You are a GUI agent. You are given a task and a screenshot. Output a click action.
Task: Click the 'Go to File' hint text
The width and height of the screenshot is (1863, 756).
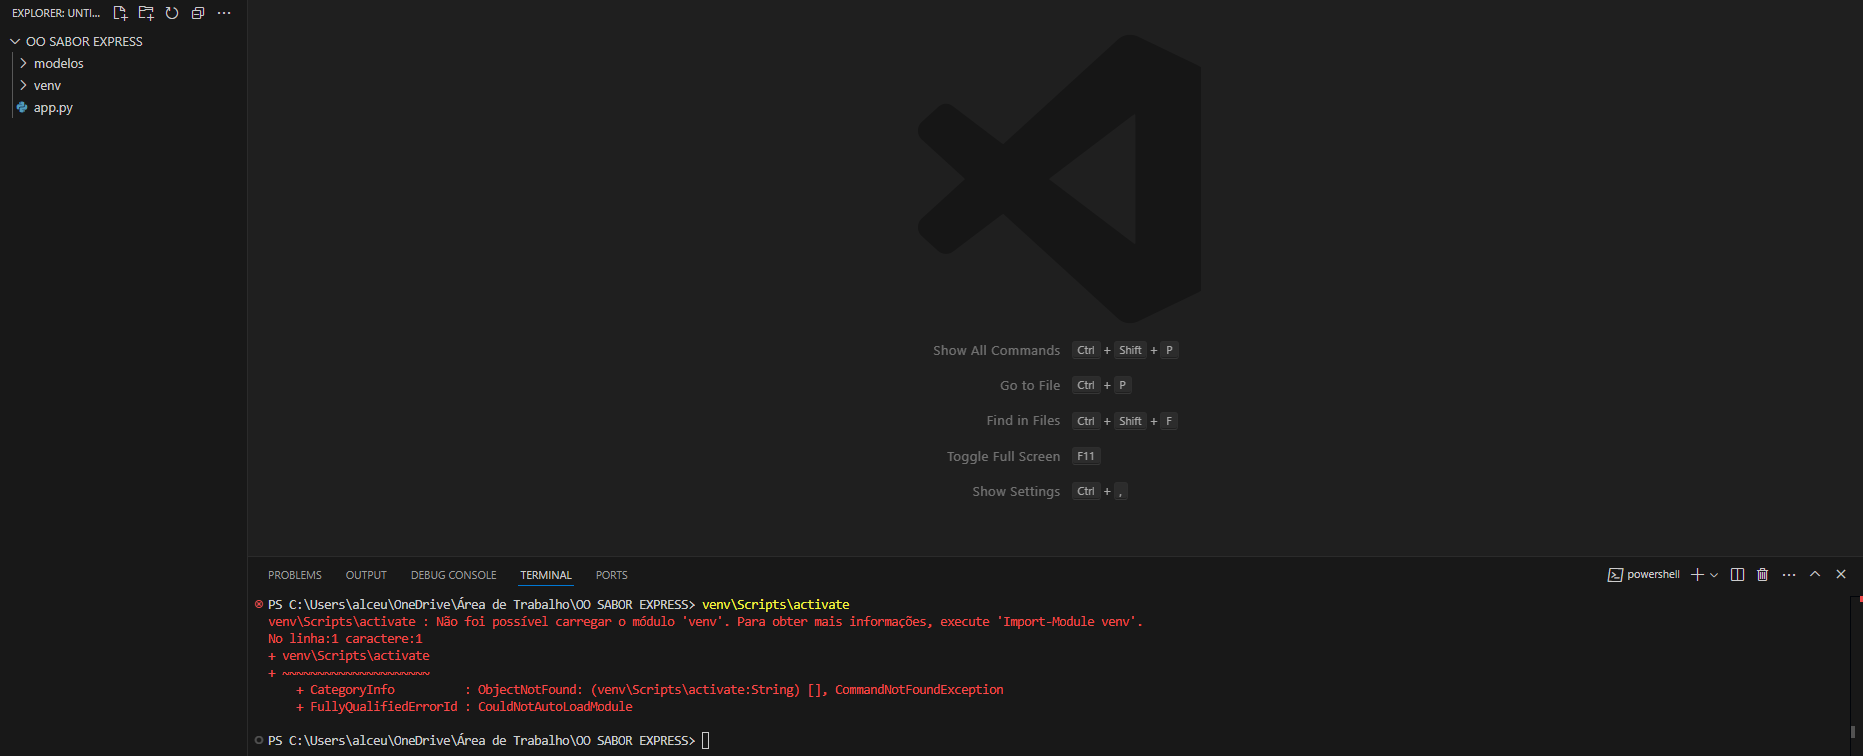point(1030,385)
